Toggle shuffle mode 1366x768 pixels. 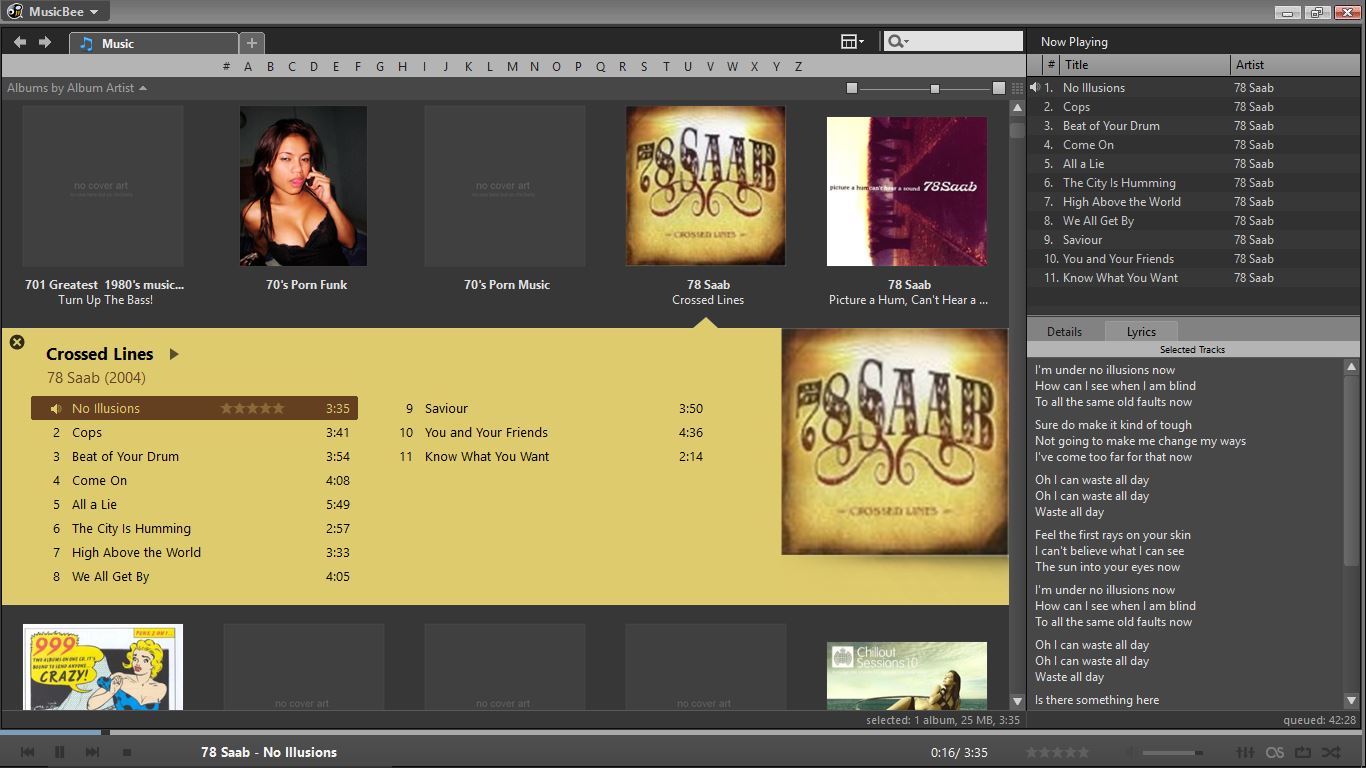click(1331, 752)
